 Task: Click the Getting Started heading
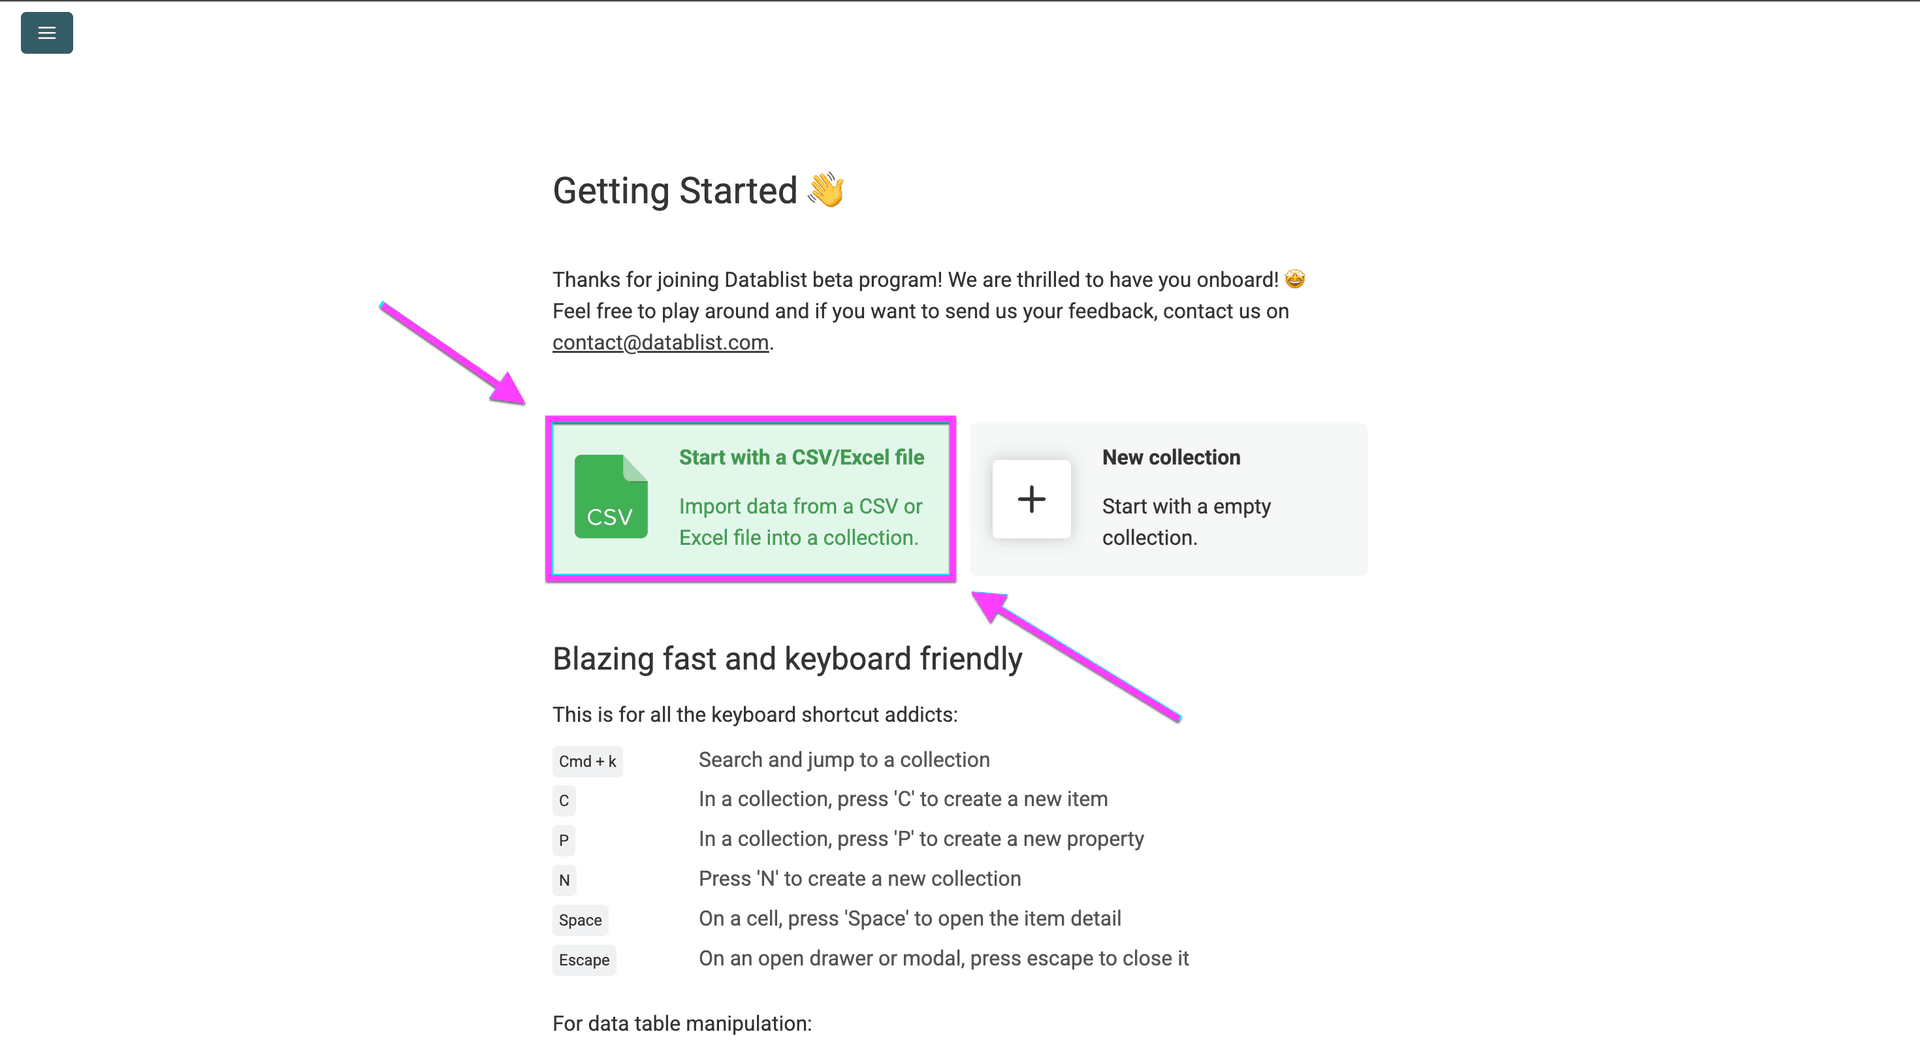tap(676, 190)
